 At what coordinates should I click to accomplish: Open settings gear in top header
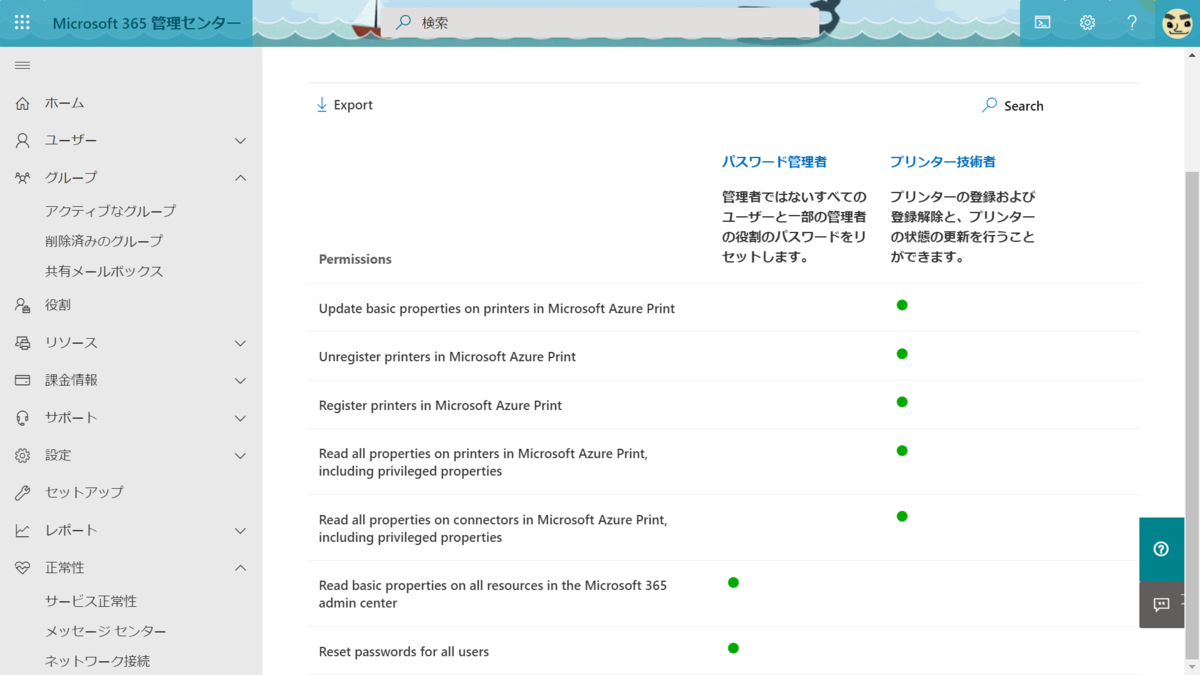[1087, 22]
